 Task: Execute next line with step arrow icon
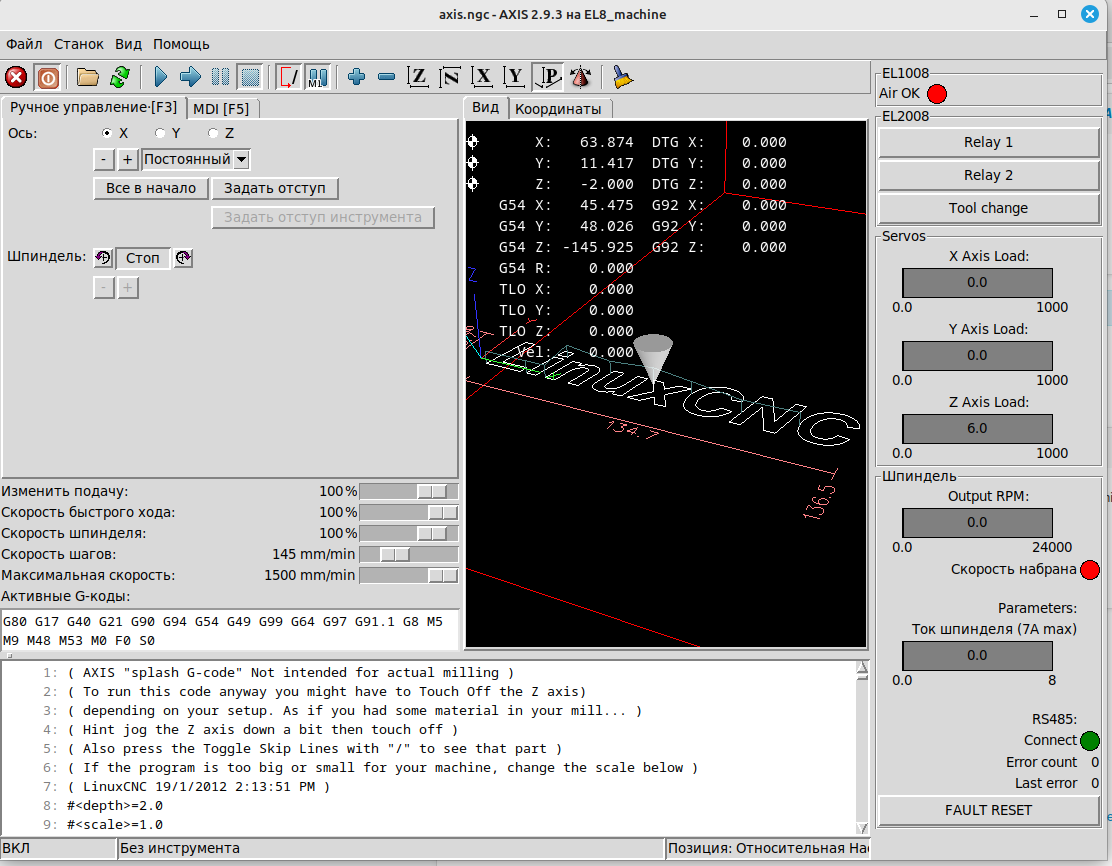coord(190,77)
